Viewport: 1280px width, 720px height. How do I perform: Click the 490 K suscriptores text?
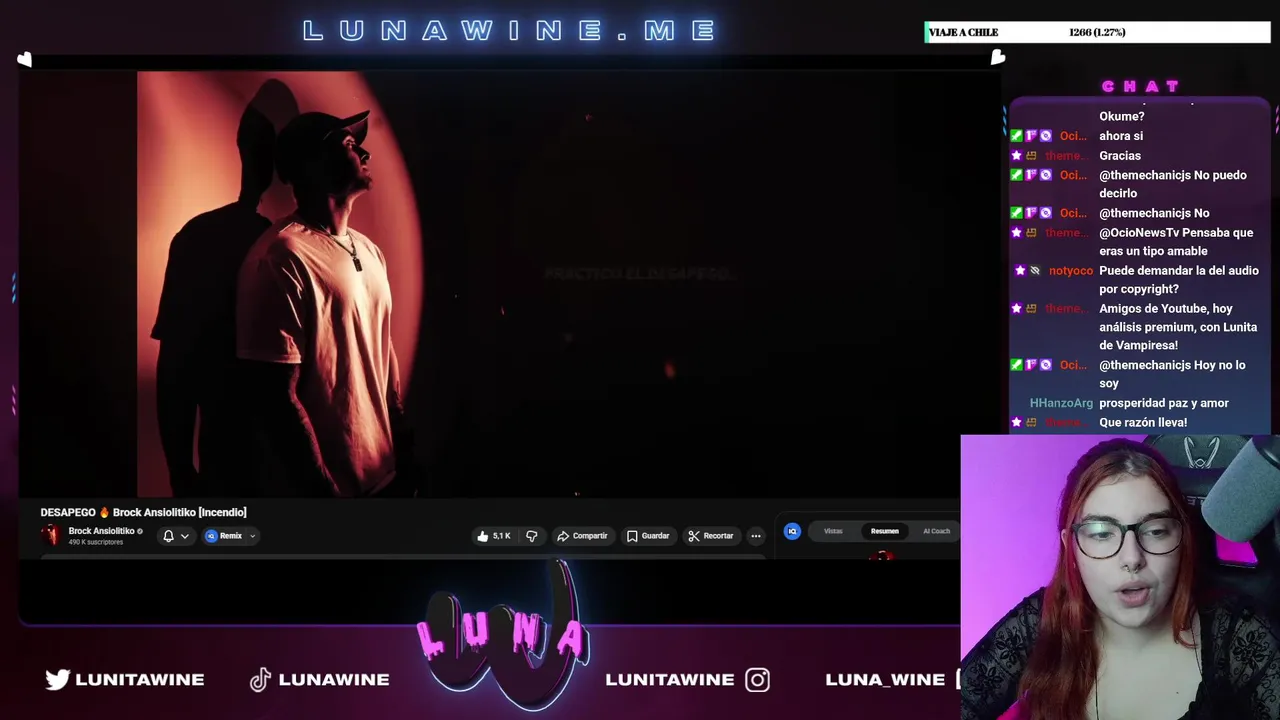96,542
